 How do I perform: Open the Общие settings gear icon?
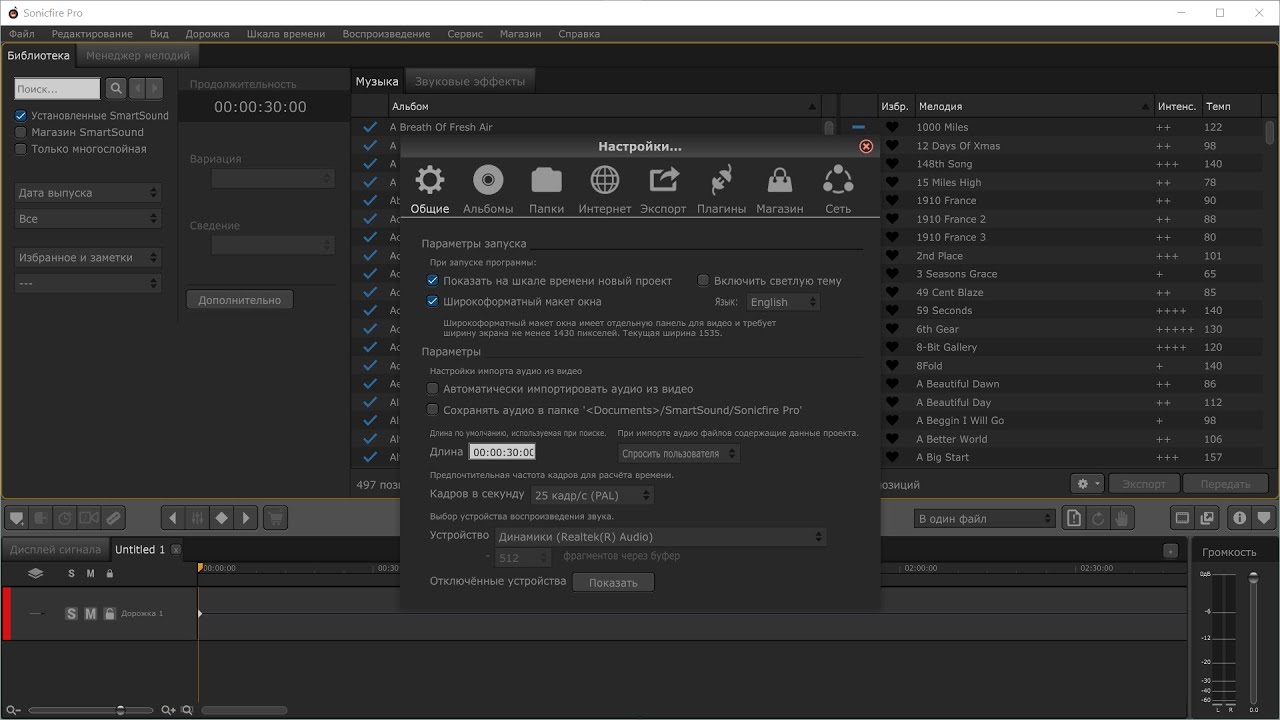(x=430, y=180)
